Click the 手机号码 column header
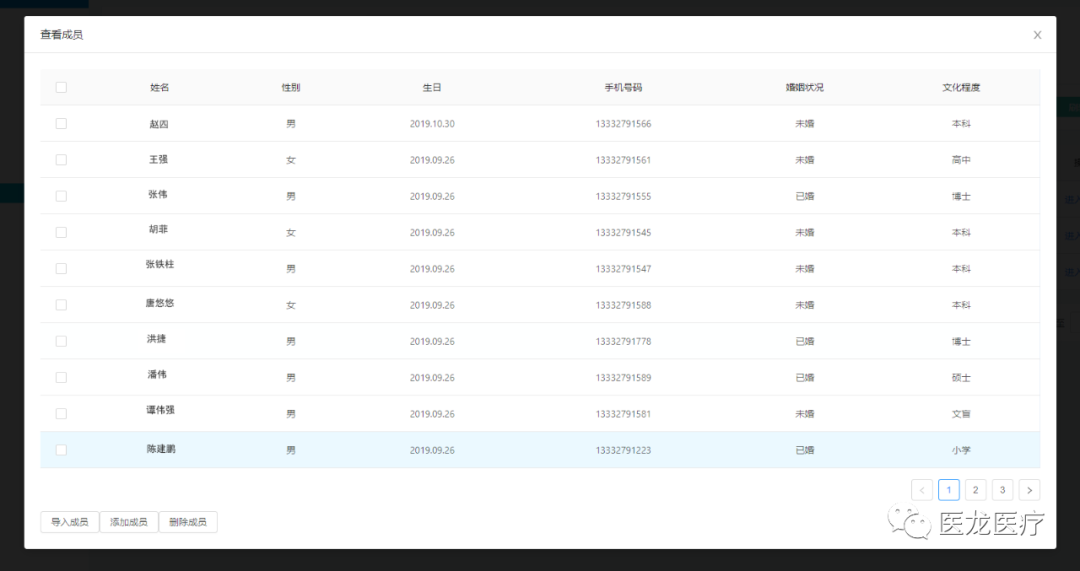 point(623,87)
